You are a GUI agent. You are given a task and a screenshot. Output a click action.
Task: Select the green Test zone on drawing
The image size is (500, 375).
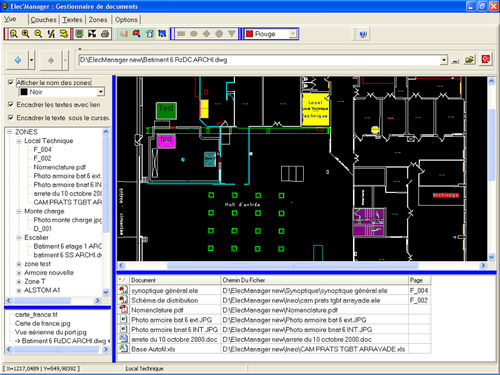tap(166, 110)
